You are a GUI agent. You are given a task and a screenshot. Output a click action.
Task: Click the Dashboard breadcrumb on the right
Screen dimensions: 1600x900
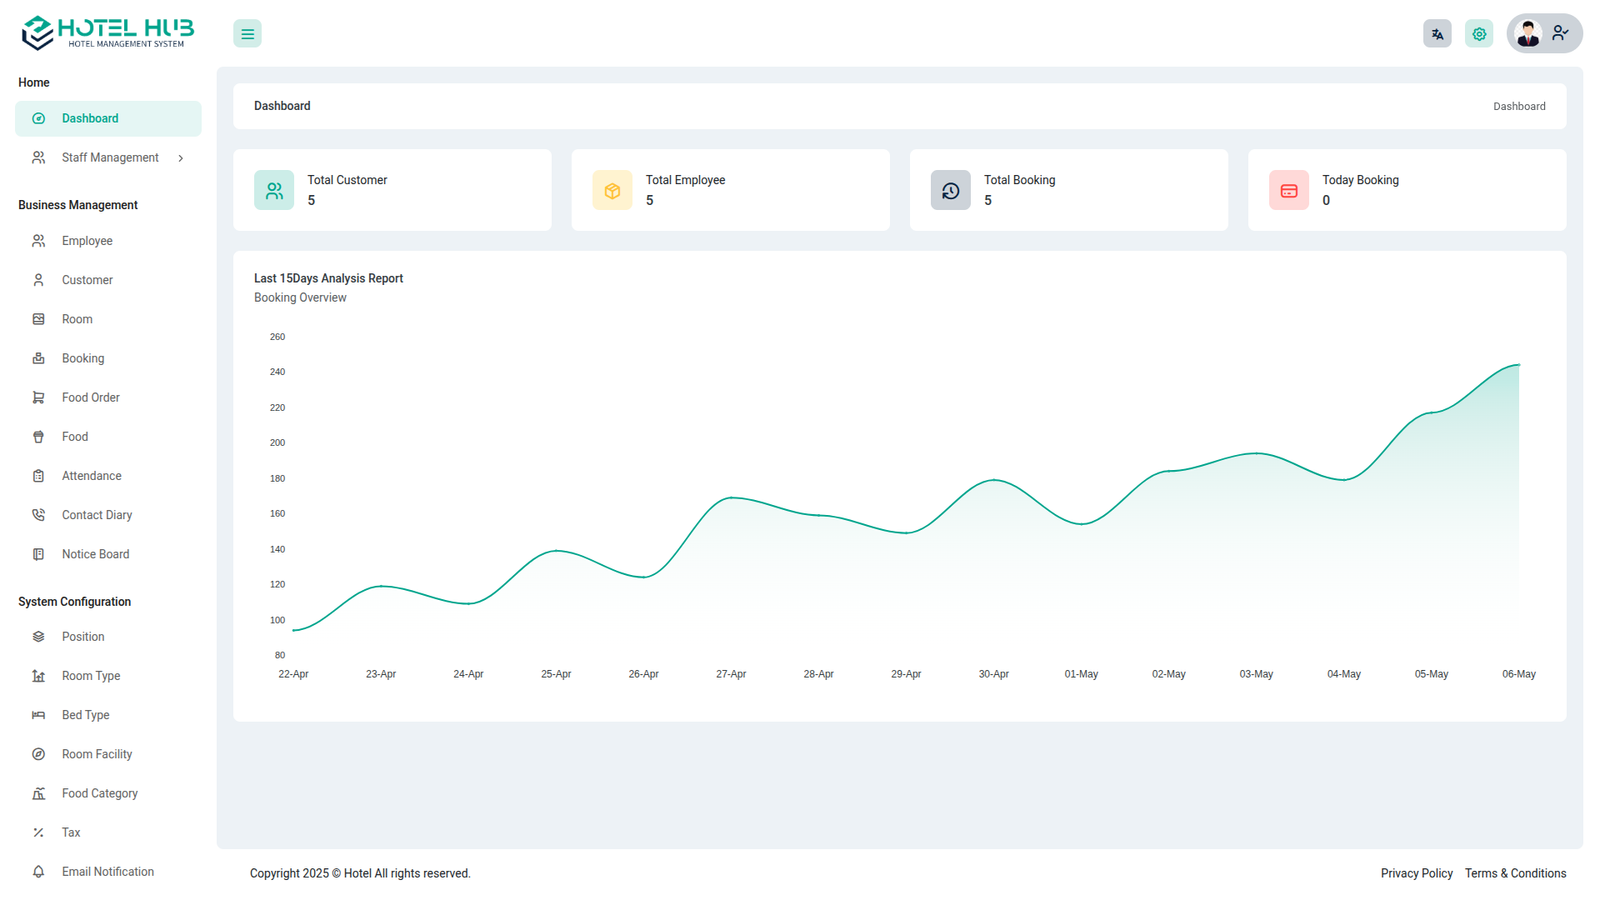[1519, 106]
